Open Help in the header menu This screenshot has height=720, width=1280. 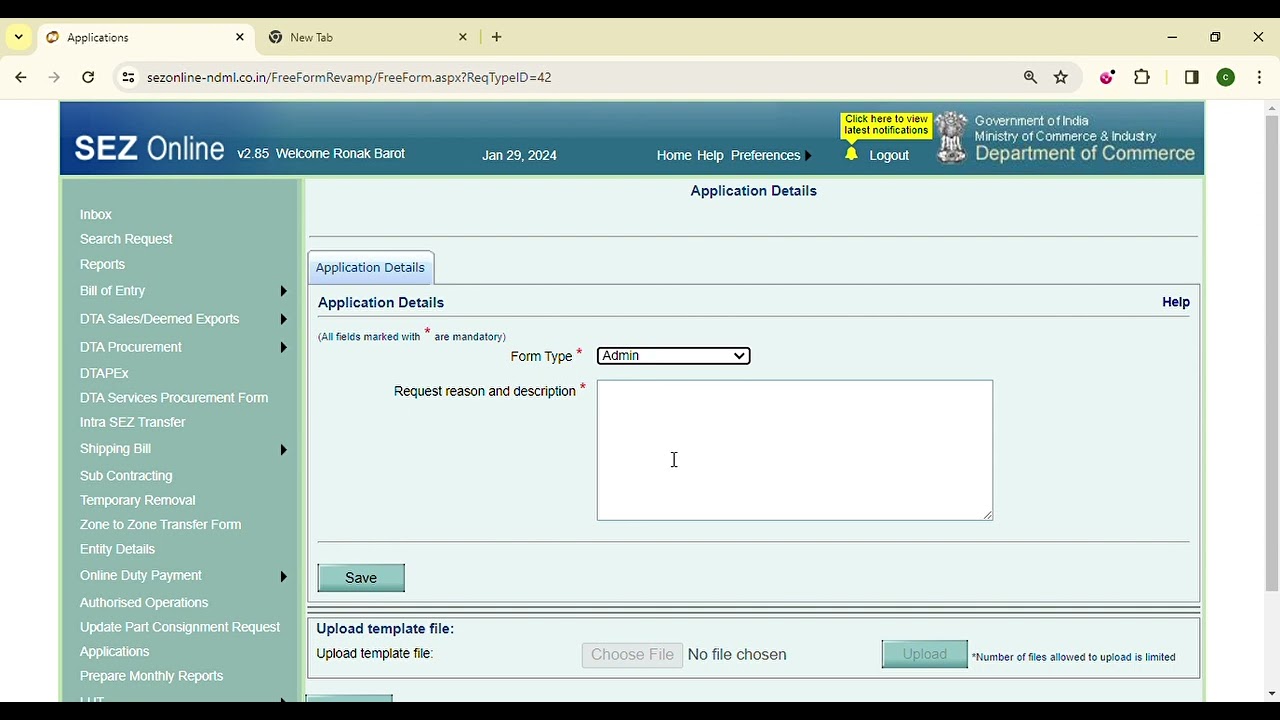click(710, 155)
